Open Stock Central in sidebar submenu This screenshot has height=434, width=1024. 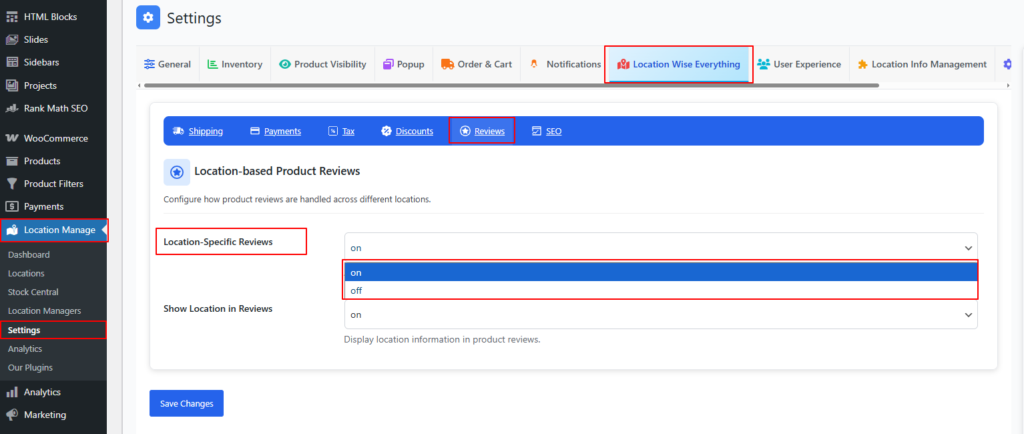tap(33, 292)
